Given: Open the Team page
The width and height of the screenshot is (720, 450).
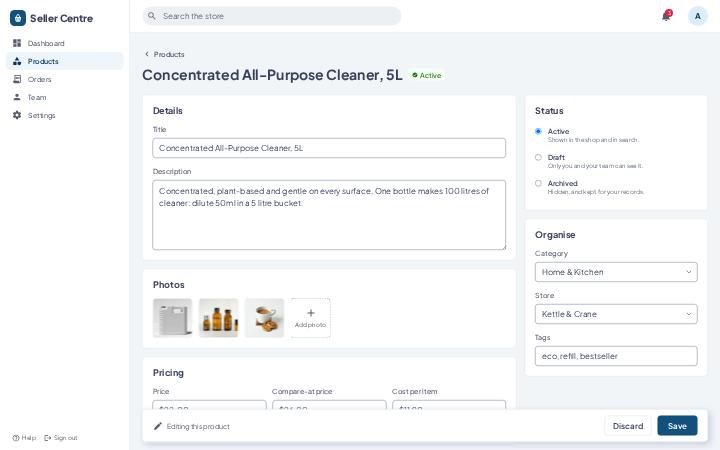Looking at the screenshot, I should (65, 97).
